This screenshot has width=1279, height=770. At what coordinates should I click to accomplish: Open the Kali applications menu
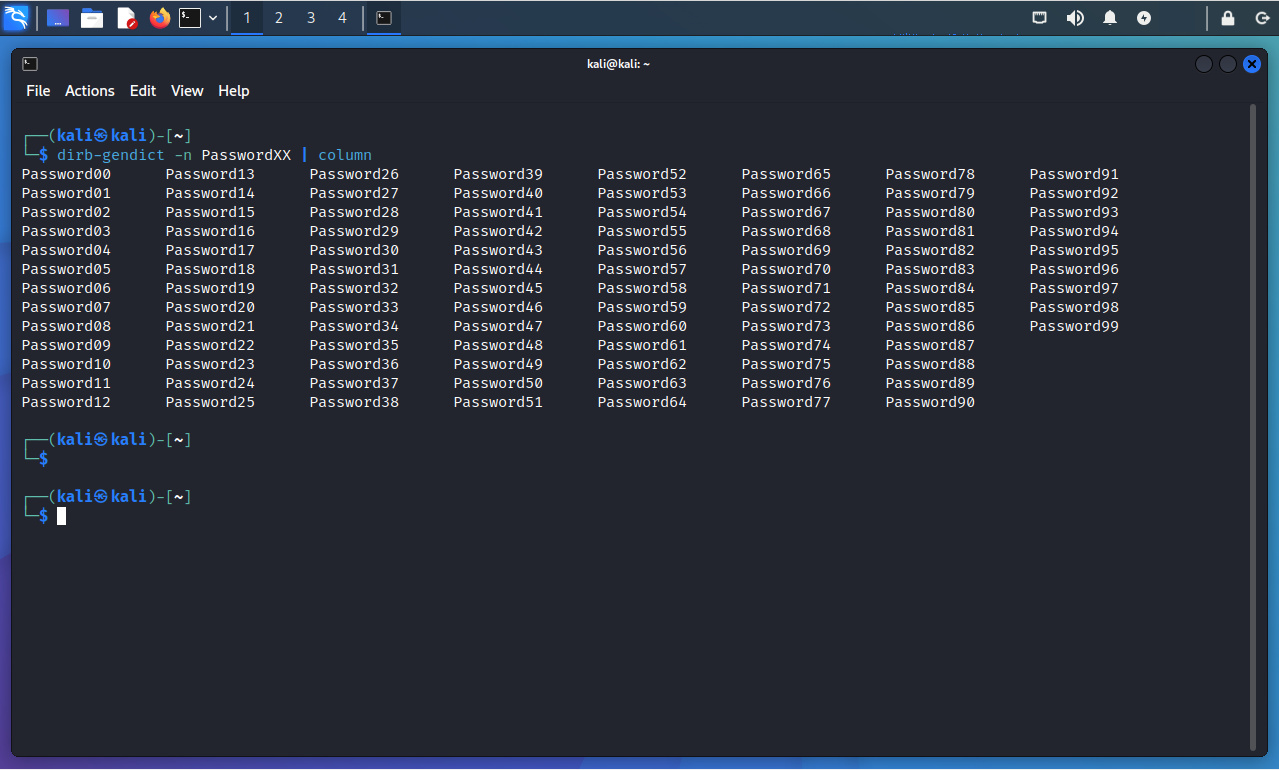point(16,18)
